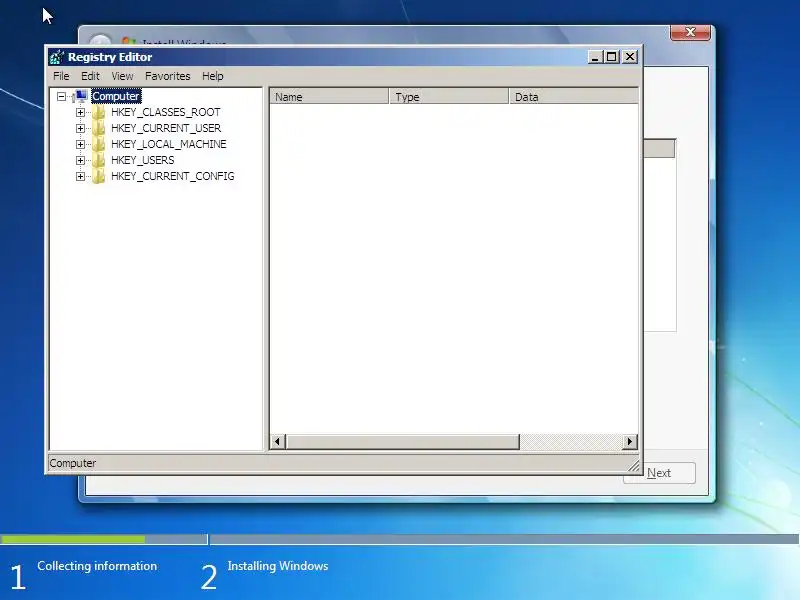Click the HKEY_CLASSES_ROOT folder icon

click(x=98, y=112)
